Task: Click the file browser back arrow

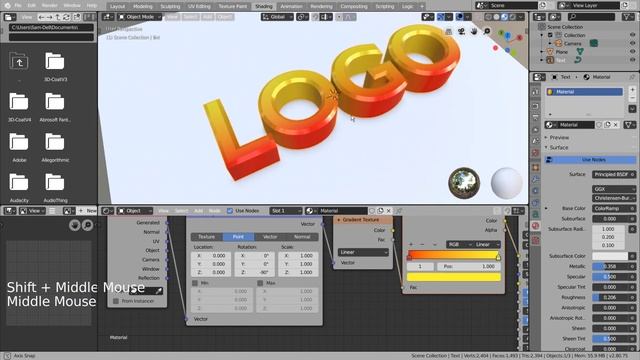Action: click(41, 17)
